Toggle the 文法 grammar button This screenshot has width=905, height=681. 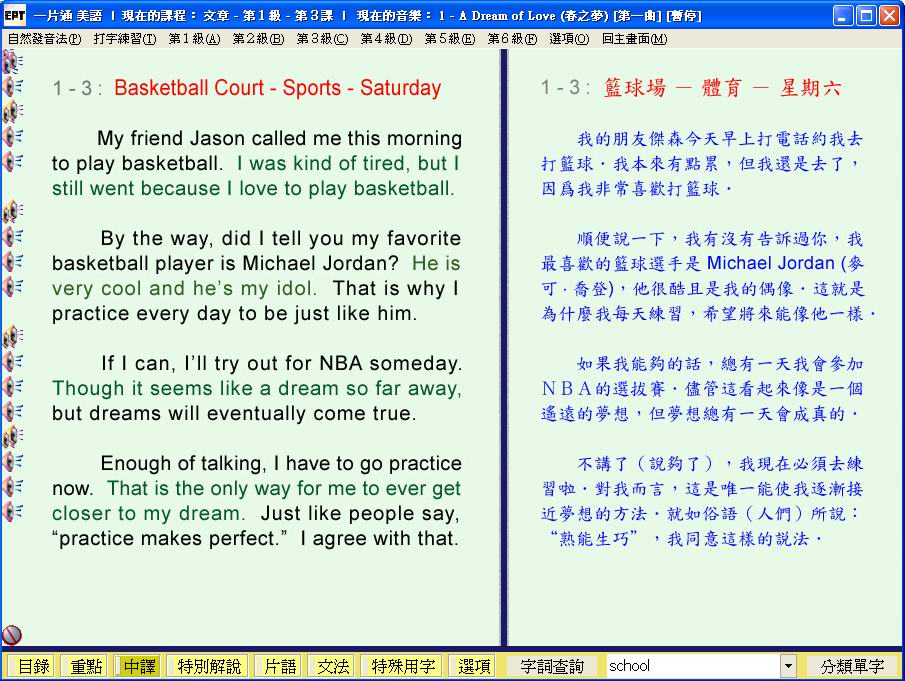click(x=333, y=666)
